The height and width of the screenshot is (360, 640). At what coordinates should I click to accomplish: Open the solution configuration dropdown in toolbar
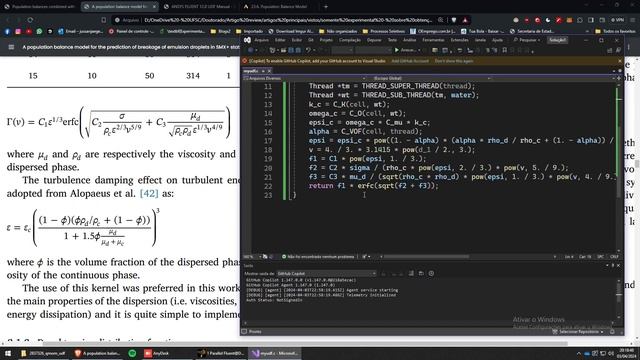342,50
